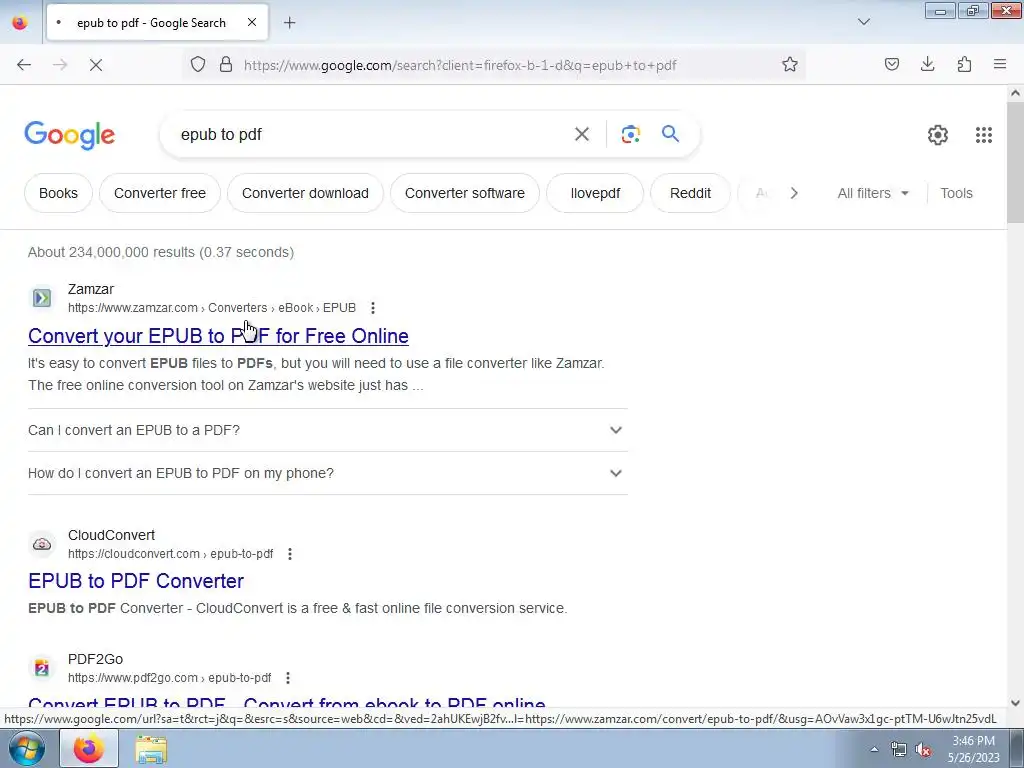Open more options for PDF2Go result

(288, 678)
